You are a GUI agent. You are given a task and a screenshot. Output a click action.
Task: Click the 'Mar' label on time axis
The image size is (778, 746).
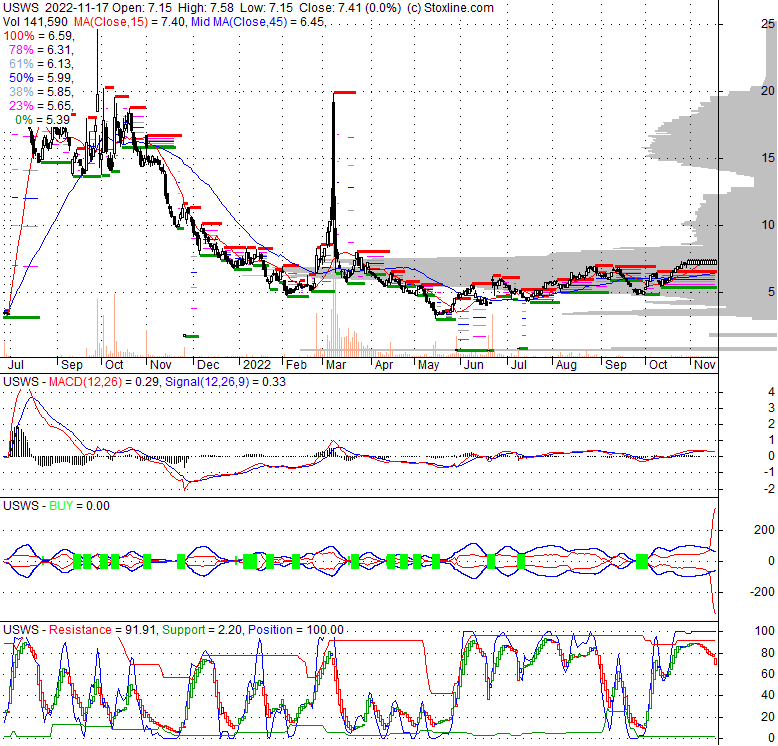tap(335, 365)
